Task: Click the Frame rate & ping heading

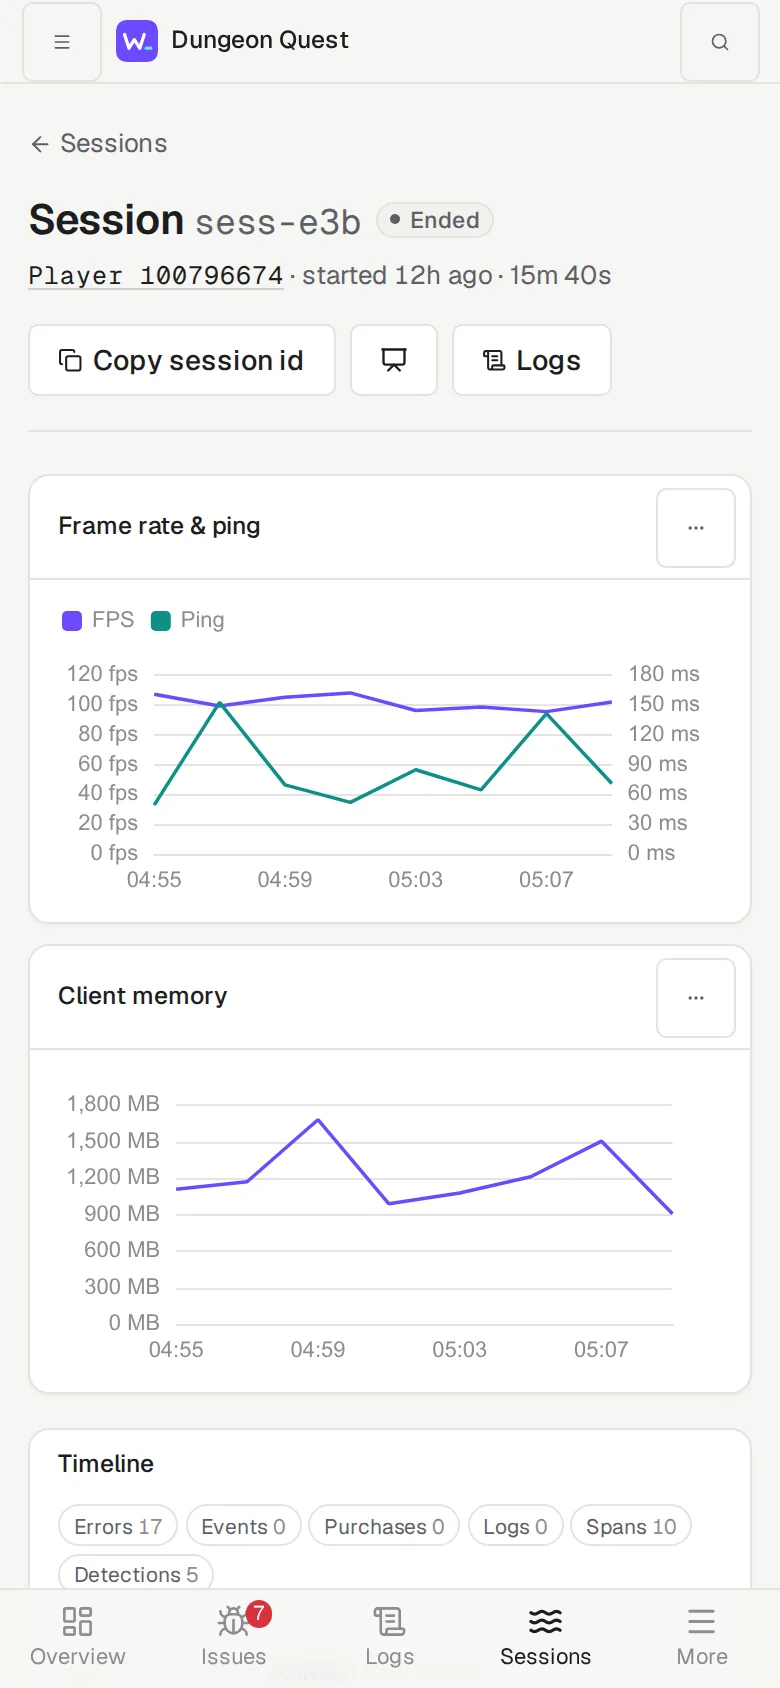Action: click(160, 526)
